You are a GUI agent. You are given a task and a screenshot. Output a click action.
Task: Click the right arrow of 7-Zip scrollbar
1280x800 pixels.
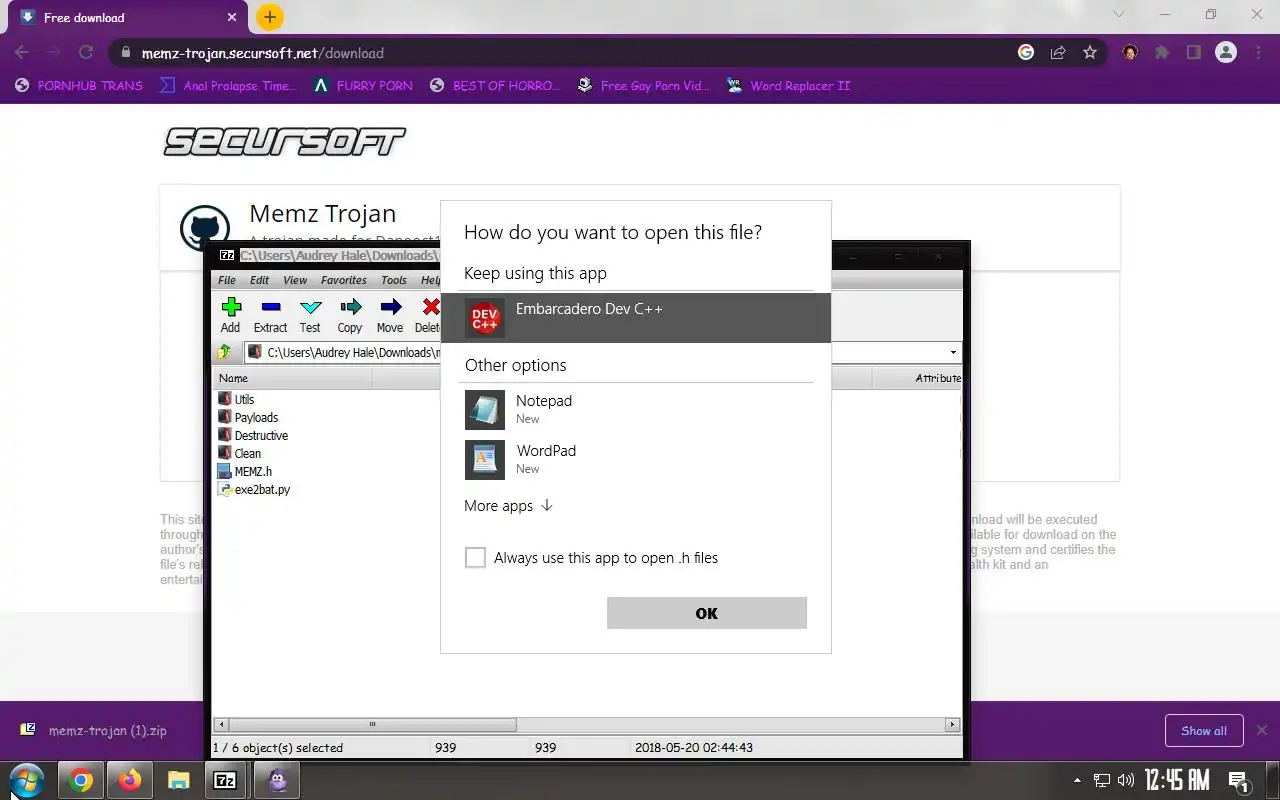click(x=953, y=725)
